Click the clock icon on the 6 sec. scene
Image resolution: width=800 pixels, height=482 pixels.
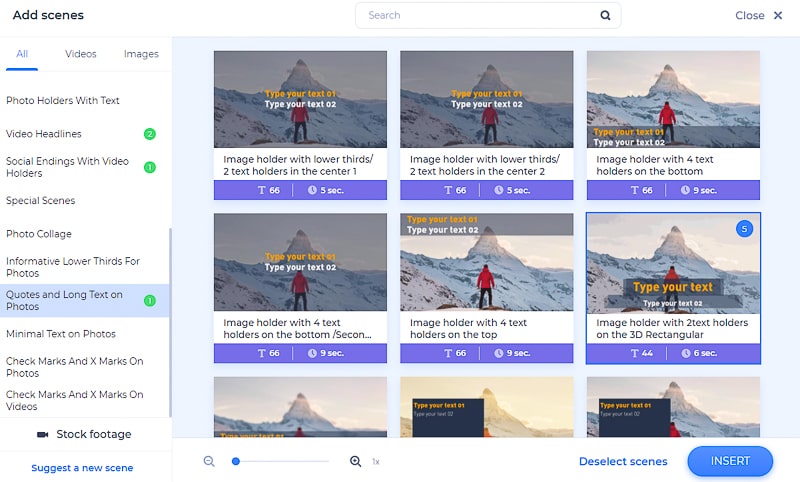(x=686, y=353)
